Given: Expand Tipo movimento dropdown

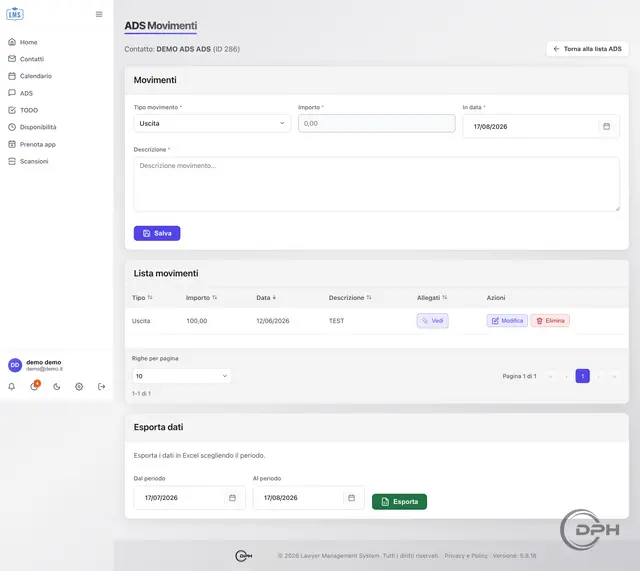Looking at the screenshot, I should [212, 123].
